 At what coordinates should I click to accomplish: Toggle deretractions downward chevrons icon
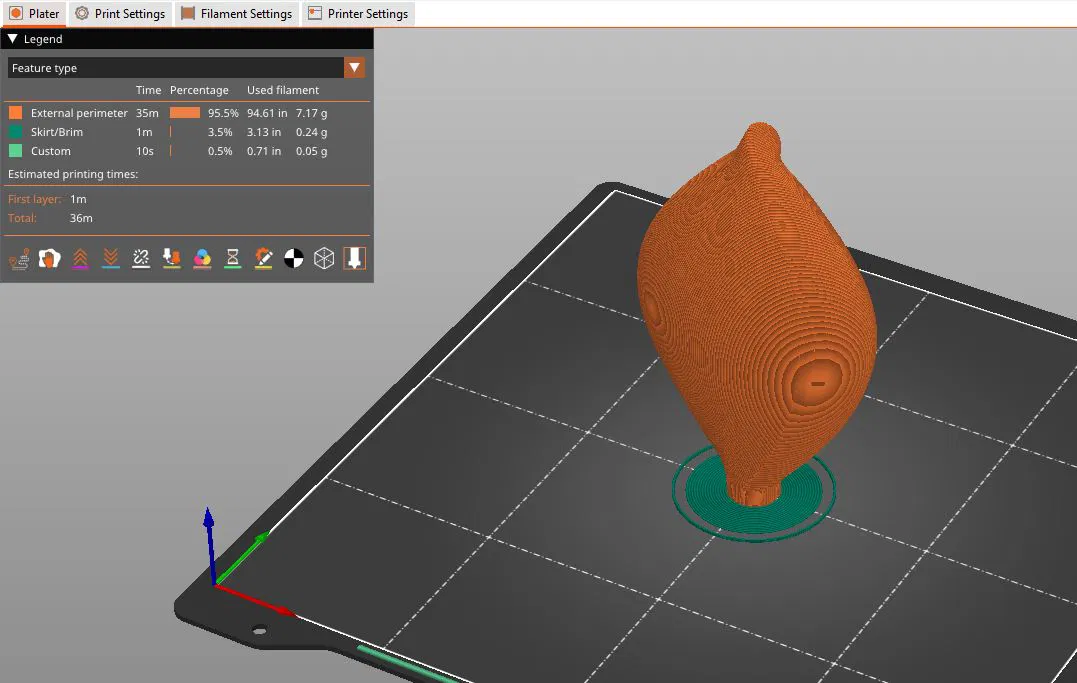click(x=111, y=258)
